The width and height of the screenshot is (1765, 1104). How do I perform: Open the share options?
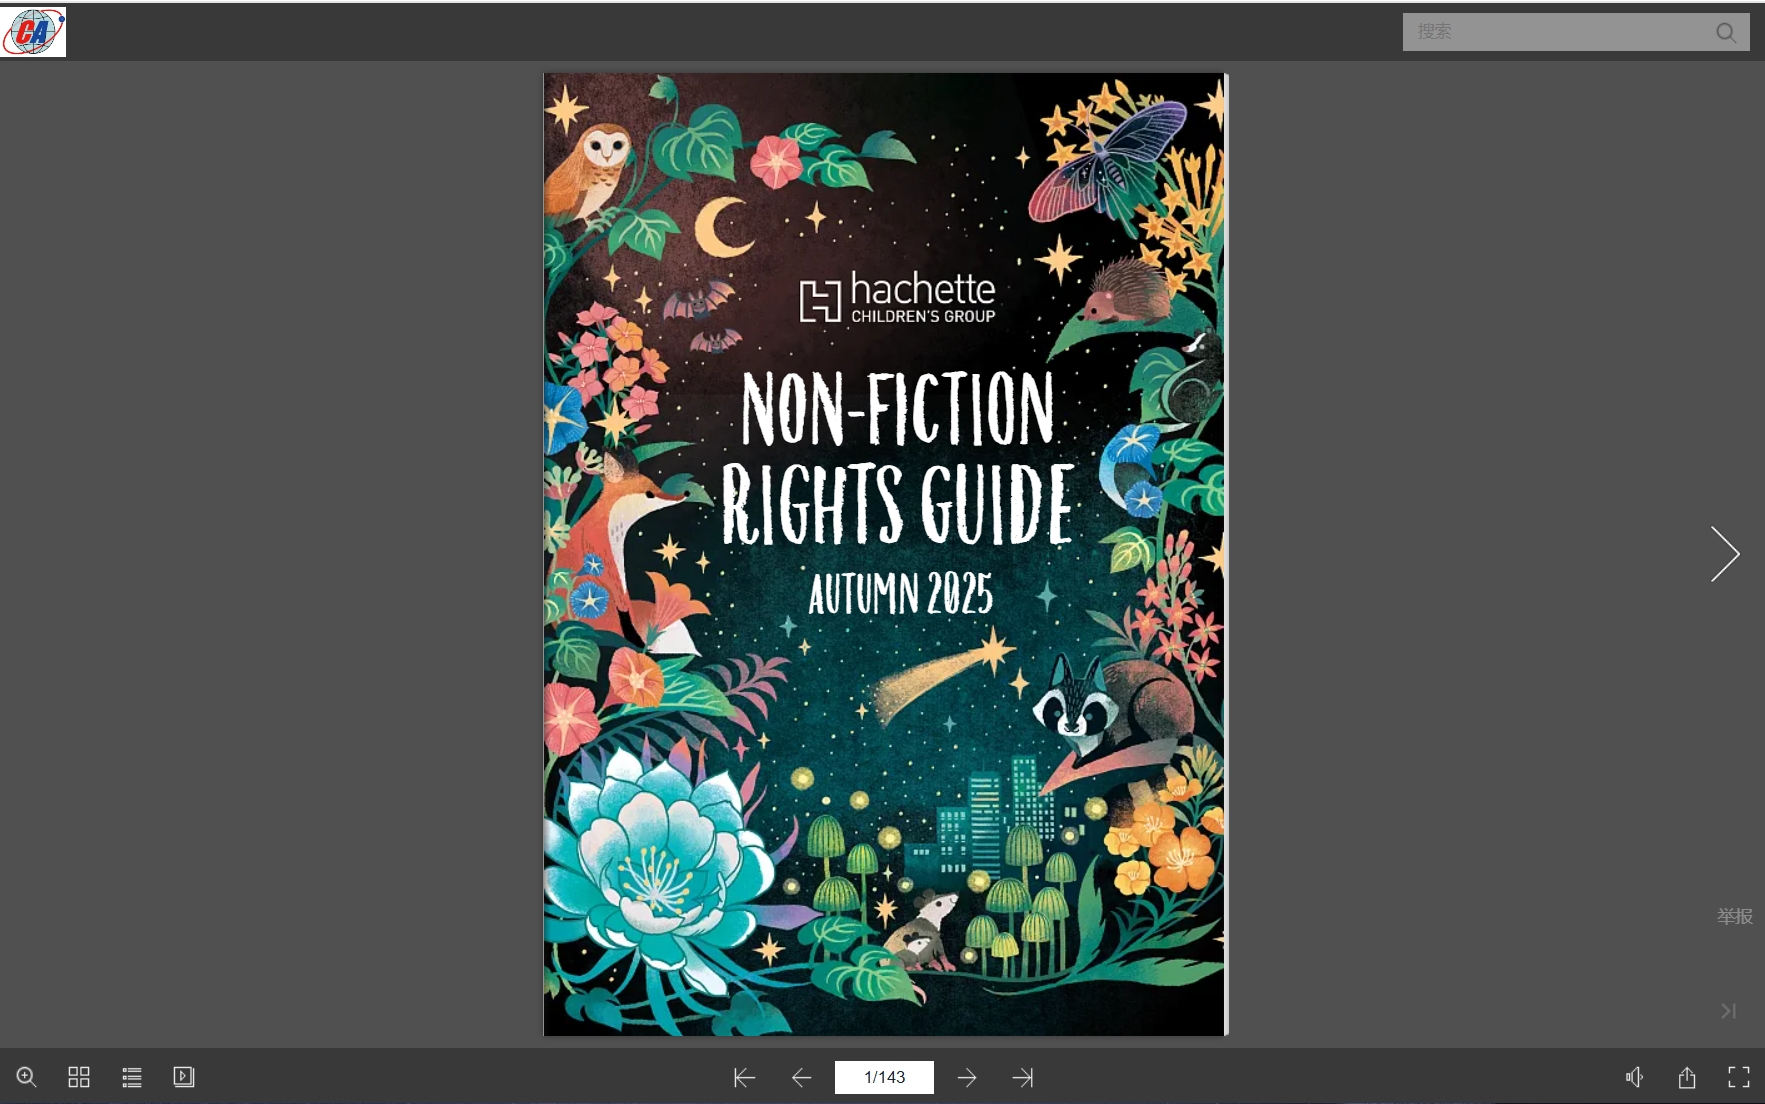click(x=1687, y=1077)
